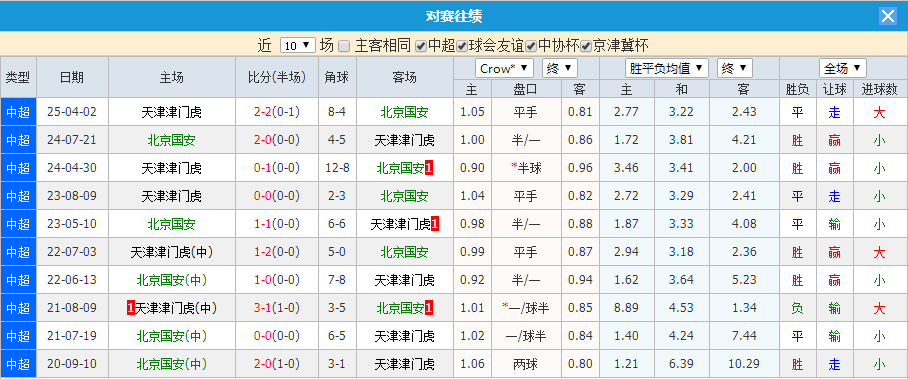Click the 8-4 corner count

click(336, 112)
